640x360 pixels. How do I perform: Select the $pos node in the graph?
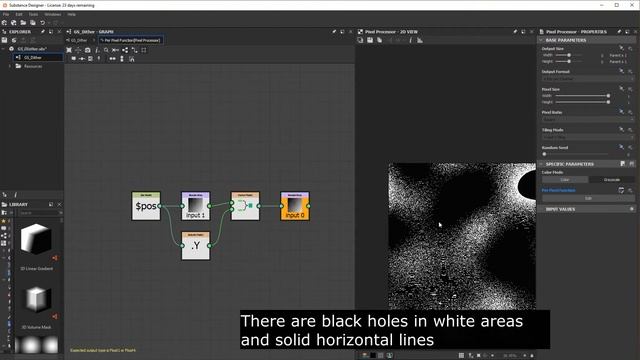pyautogui.click(x=146, y=206)
